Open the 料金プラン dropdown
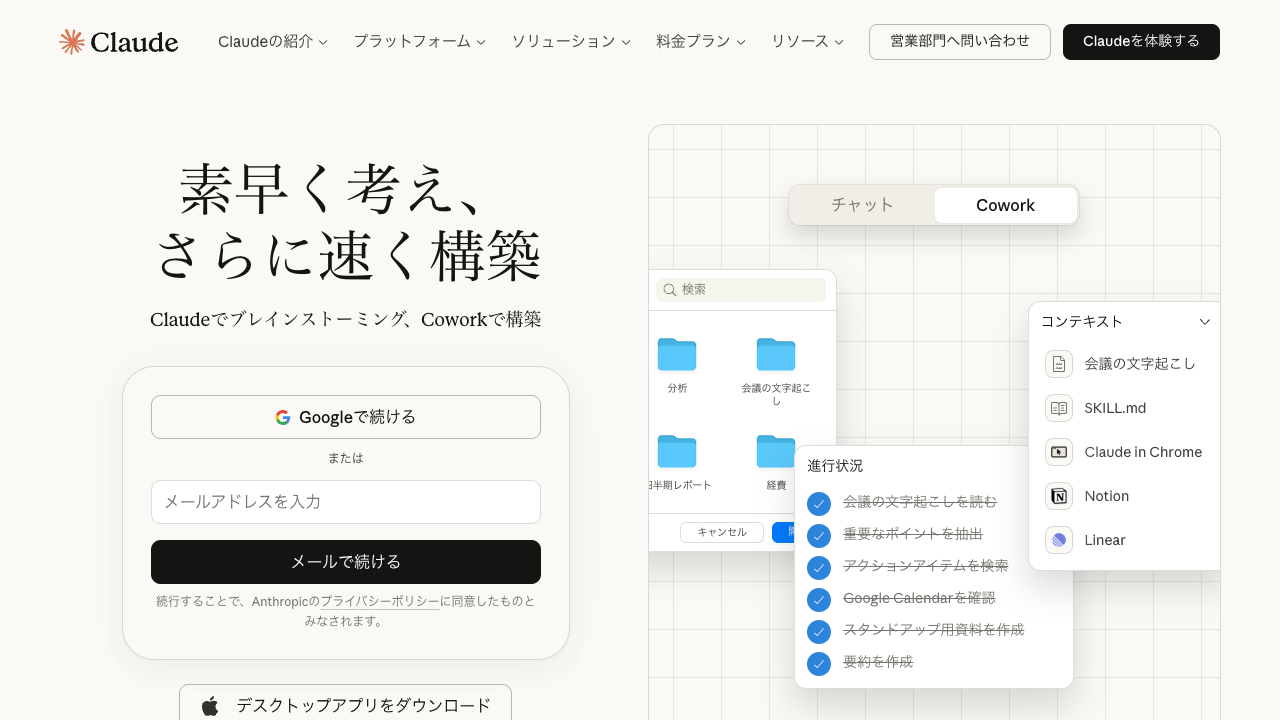This screenshot has height=720, width=1280. click(x=700, y=41)
